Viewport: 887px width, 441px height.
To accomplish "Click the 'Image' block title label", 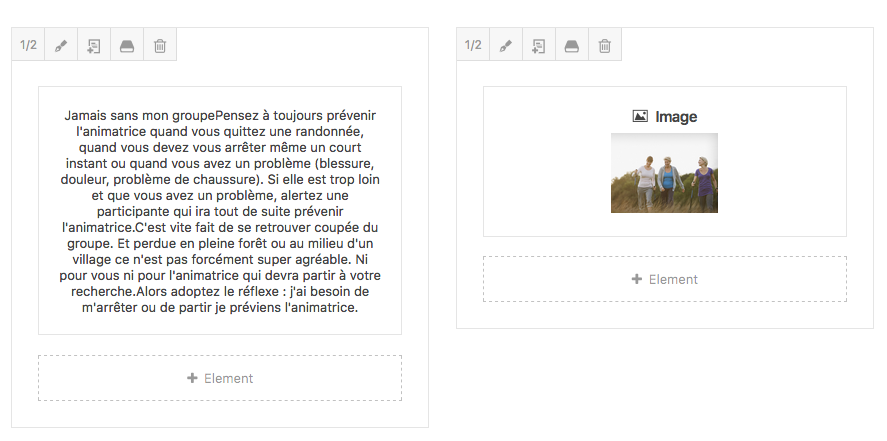I will coord(676,117).
